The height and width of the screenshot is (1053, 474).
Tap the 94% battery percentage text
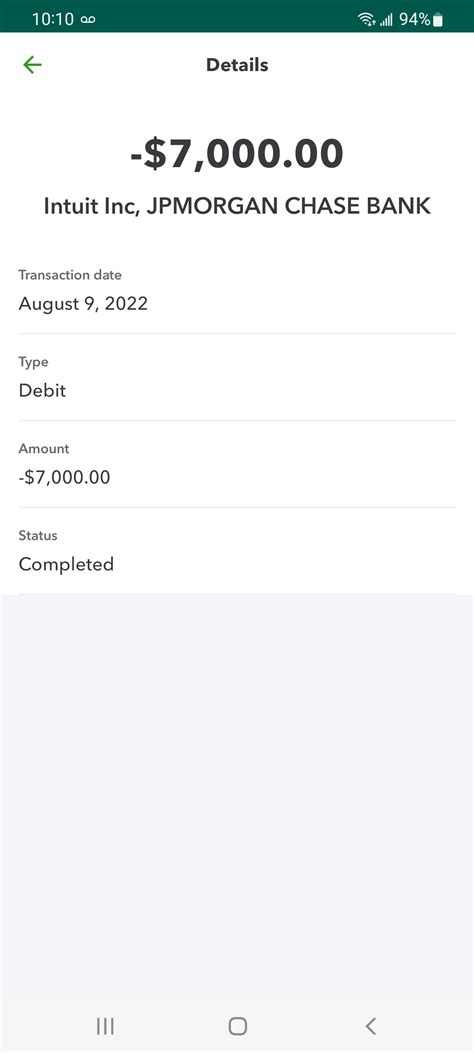tap(415, 19)
